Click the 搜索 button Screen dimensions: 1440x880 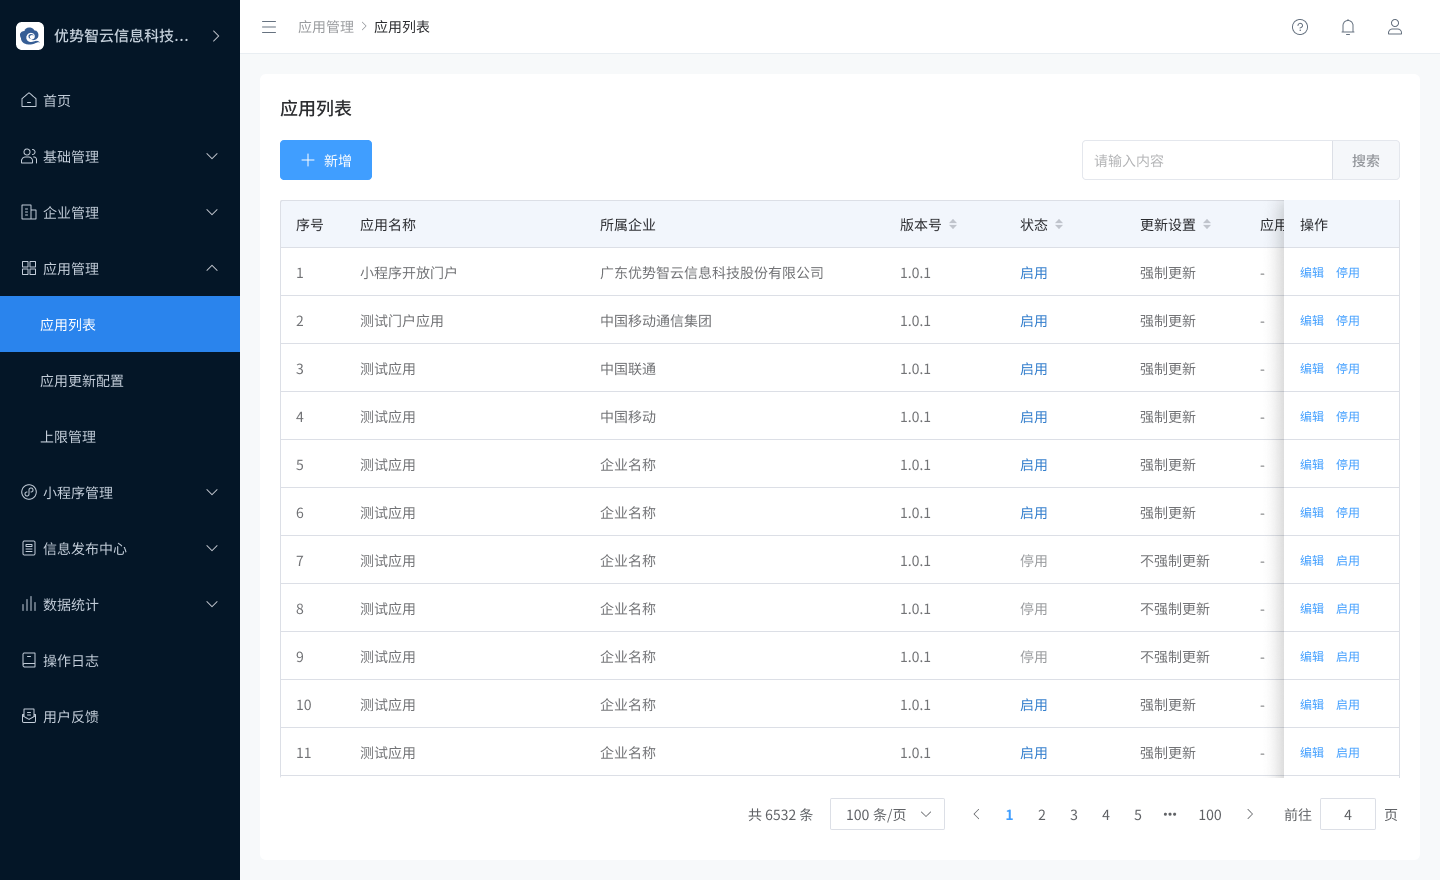point(1365,160)
